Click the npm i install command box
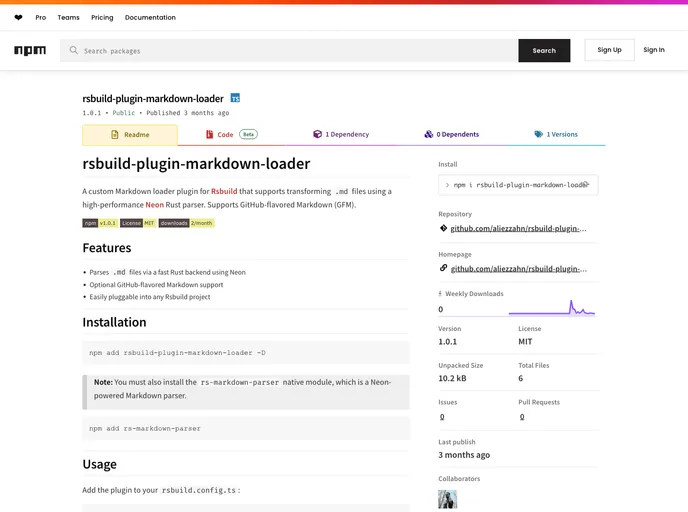688x512 pixels. [x=518, y=185]
